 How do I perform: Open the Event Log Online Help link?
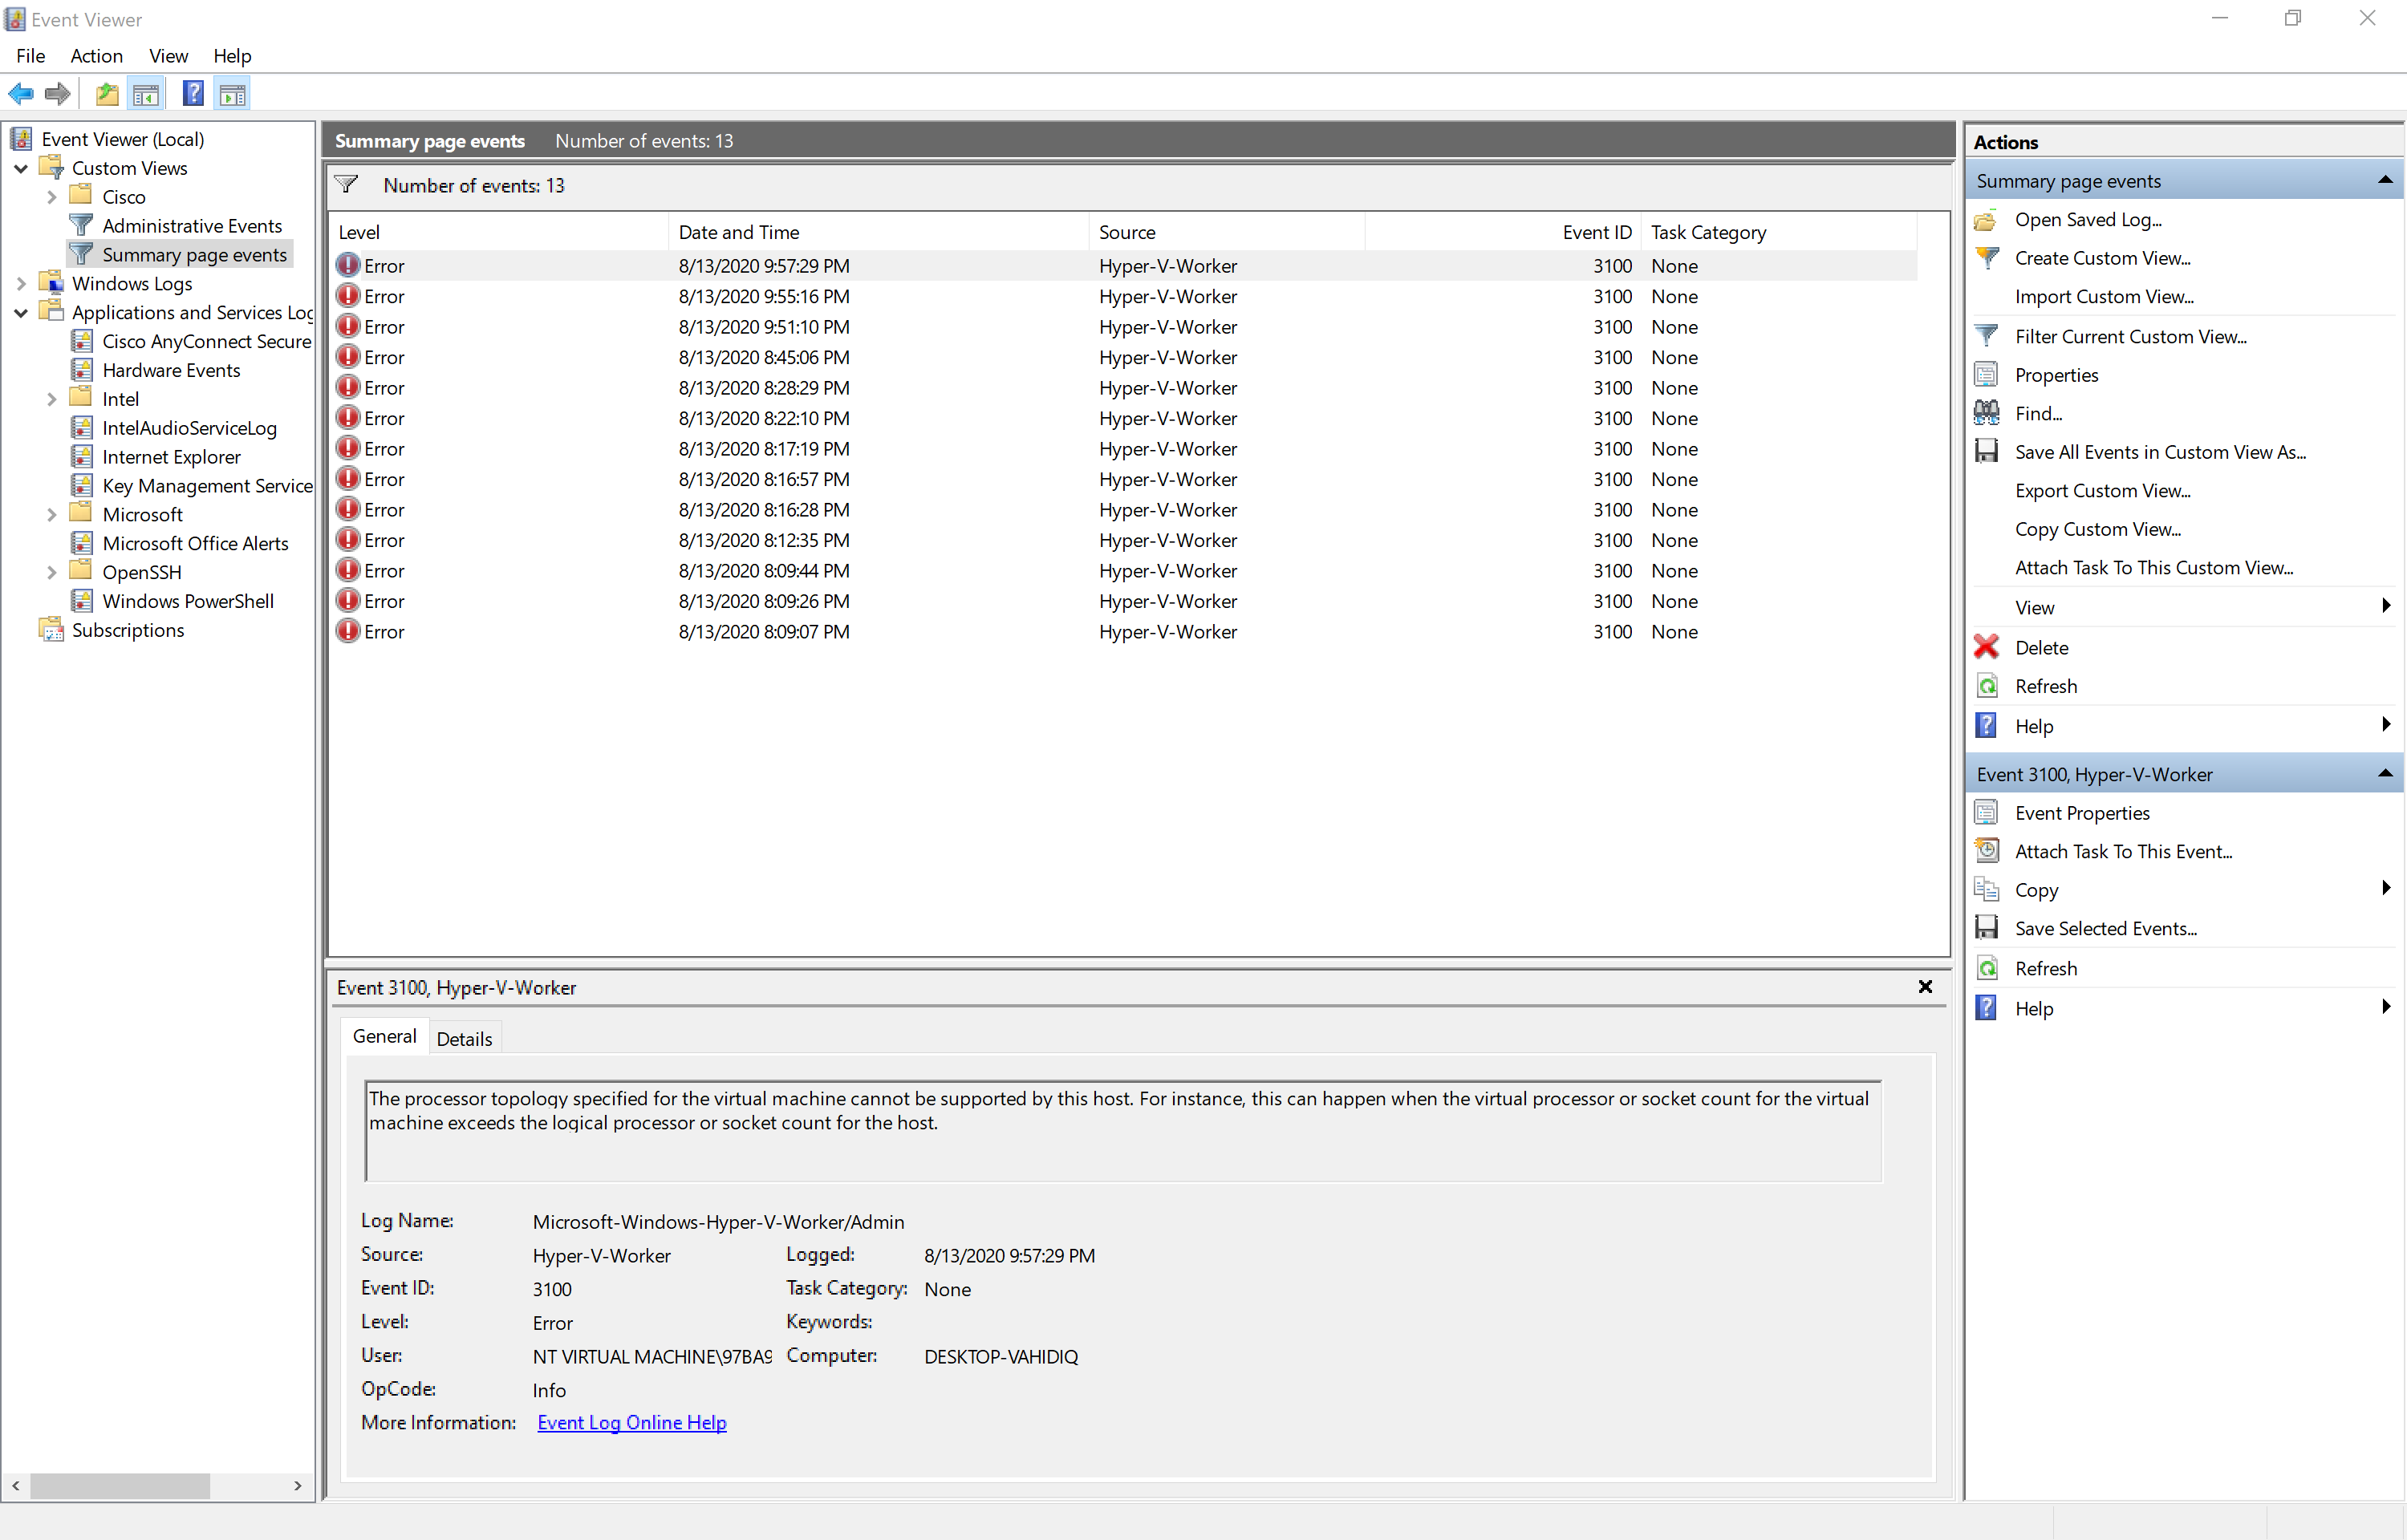tap(631, 1422)
